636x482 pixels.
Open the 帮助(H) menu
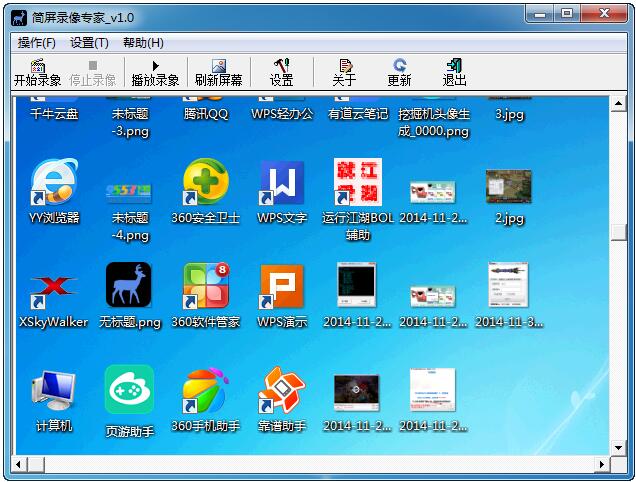click(x=143, y=43)
